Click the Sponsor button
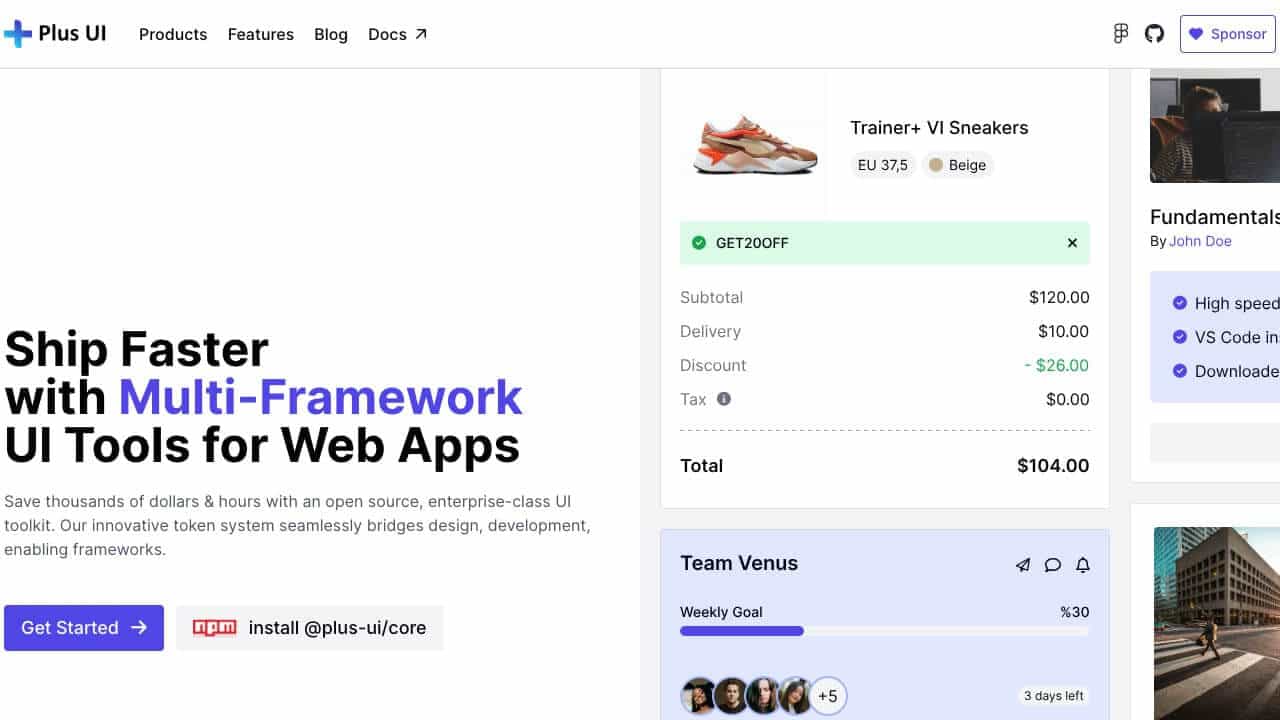 coord(1228,34)
